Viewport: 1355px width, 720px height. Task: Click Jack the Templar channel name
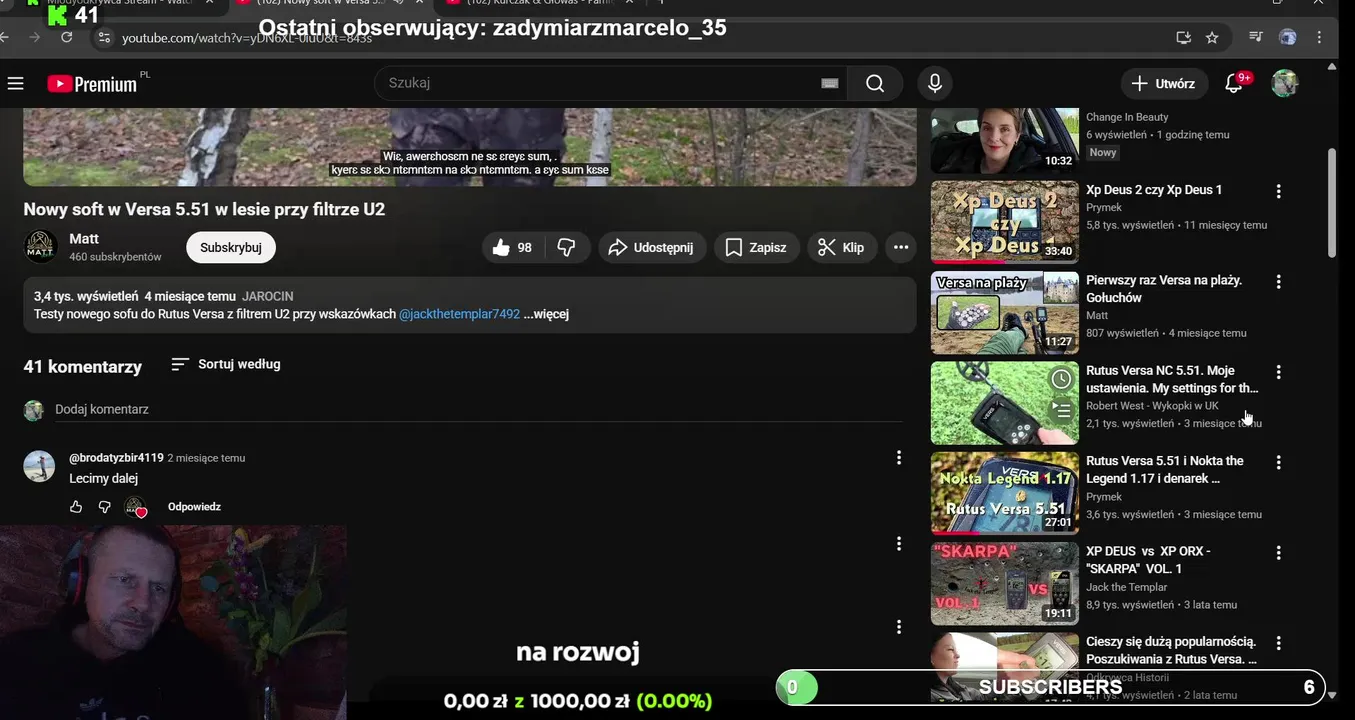pyautogui.click(x=1126, y=587)
